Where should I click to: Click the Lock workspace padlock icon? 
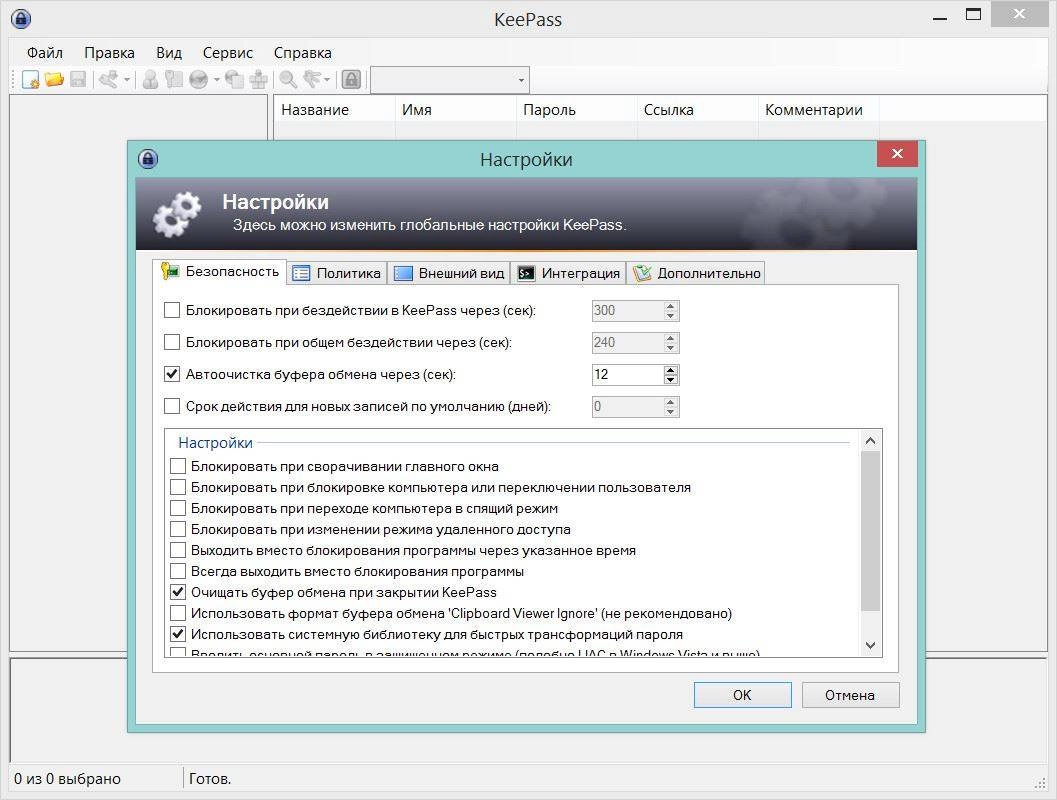point(351,80)
